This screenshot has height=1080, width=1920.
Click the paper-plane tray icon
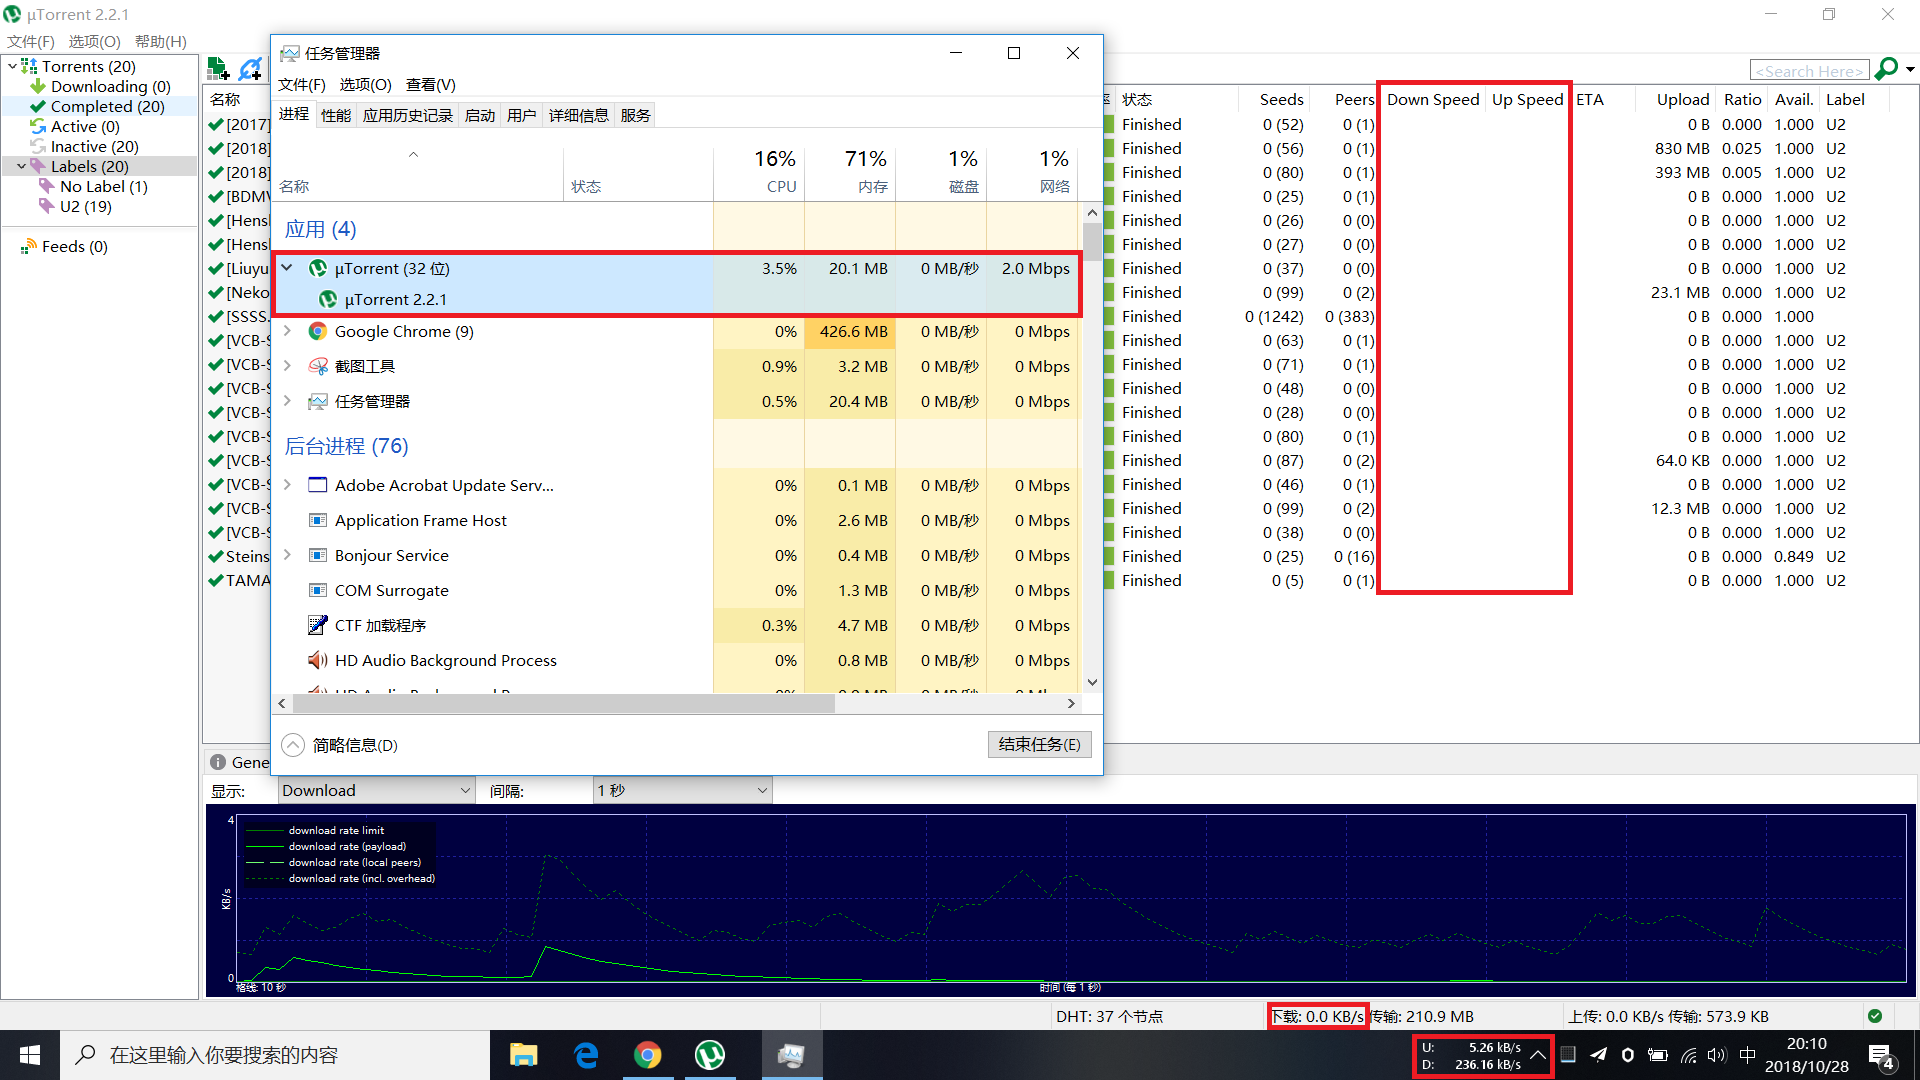coord(1598,1054)
